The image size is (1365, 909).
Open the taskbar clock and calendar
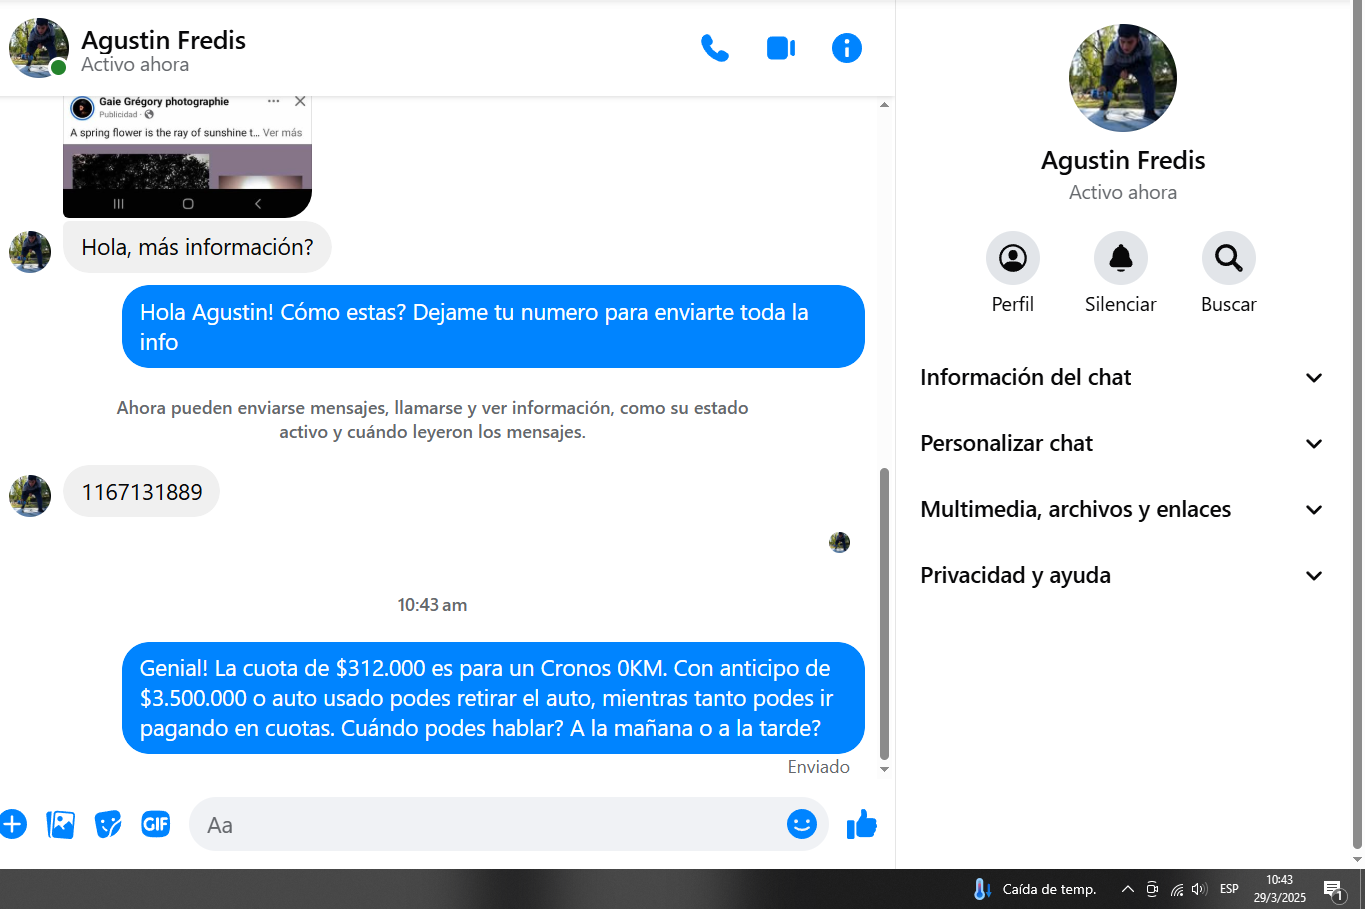coord(1280,889)
